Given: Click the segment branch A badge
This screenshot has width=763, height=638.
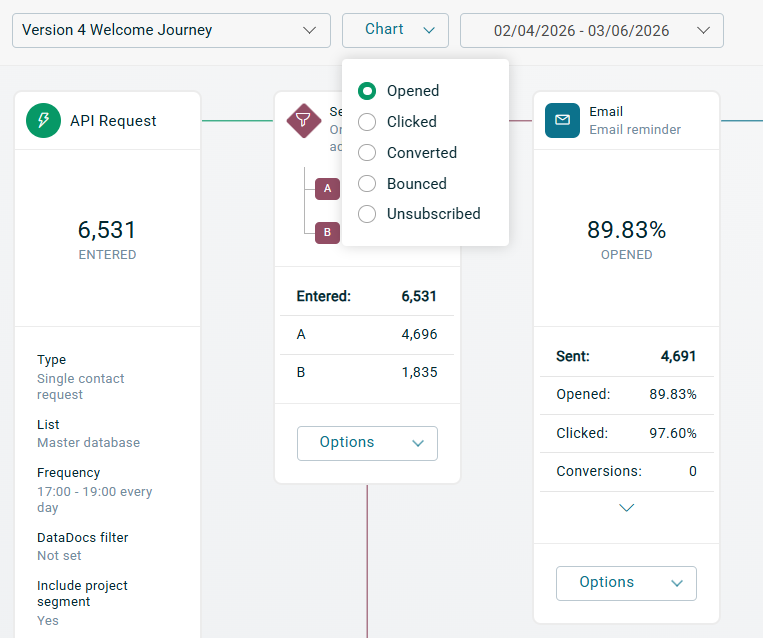Looking at the screenshot, I should (327, 188).
